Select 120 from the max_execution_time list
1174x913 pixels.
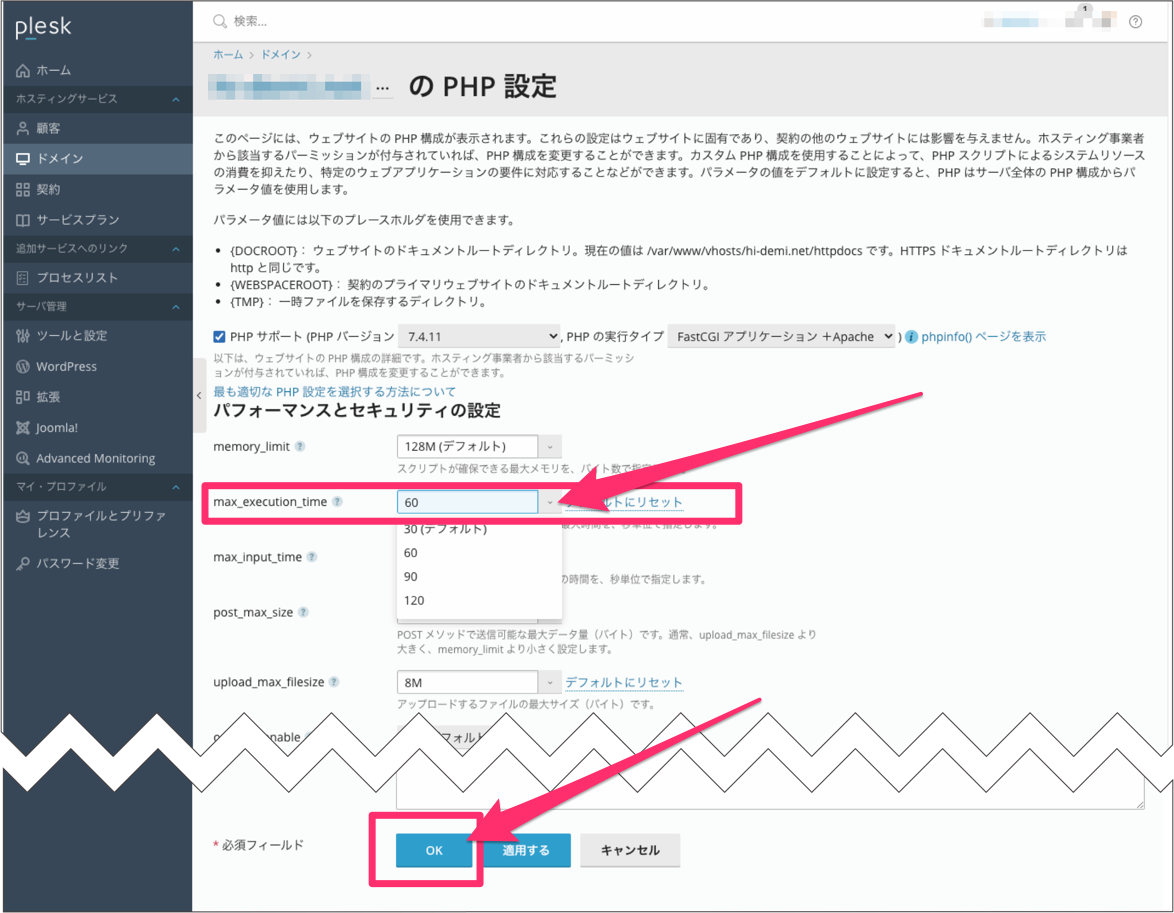click(414, 601)
